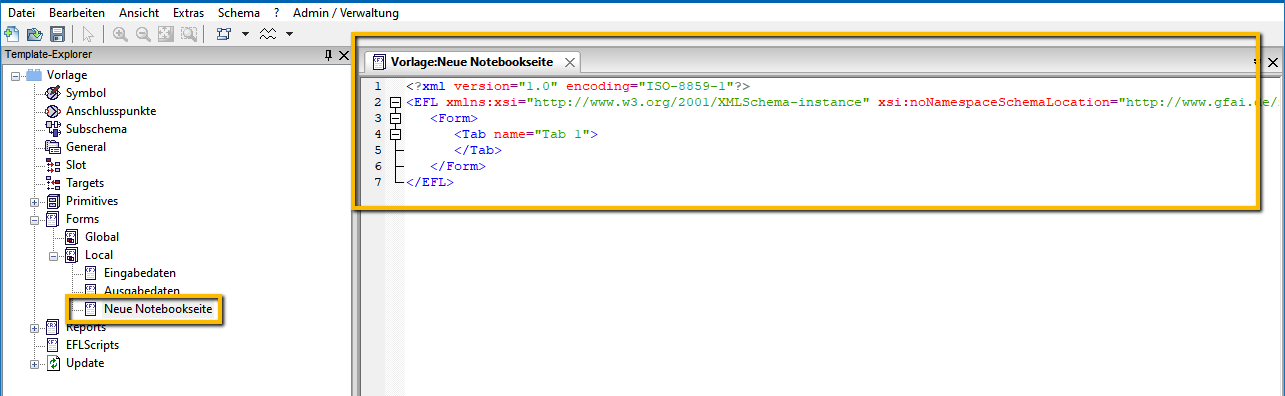Select Neue Notebookseite tree entry
Screen dimensions: 1285x396
click(x=158, y=309)
